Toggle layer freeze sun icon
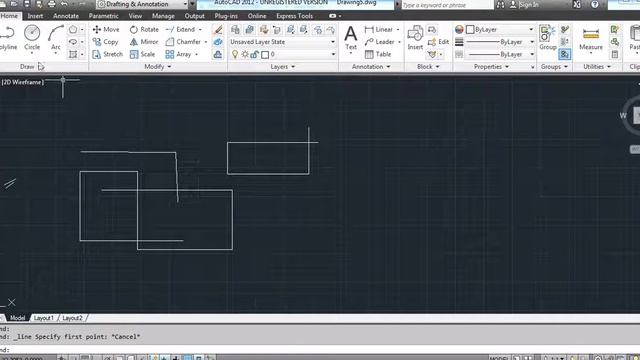This screenshot has height=360, width=640. (245, 54)
